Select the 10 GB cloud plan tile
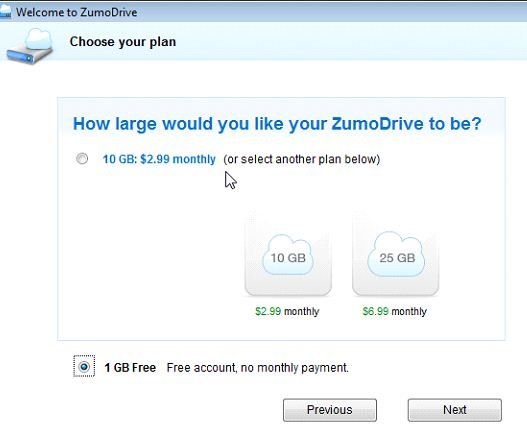 point(288,256)
